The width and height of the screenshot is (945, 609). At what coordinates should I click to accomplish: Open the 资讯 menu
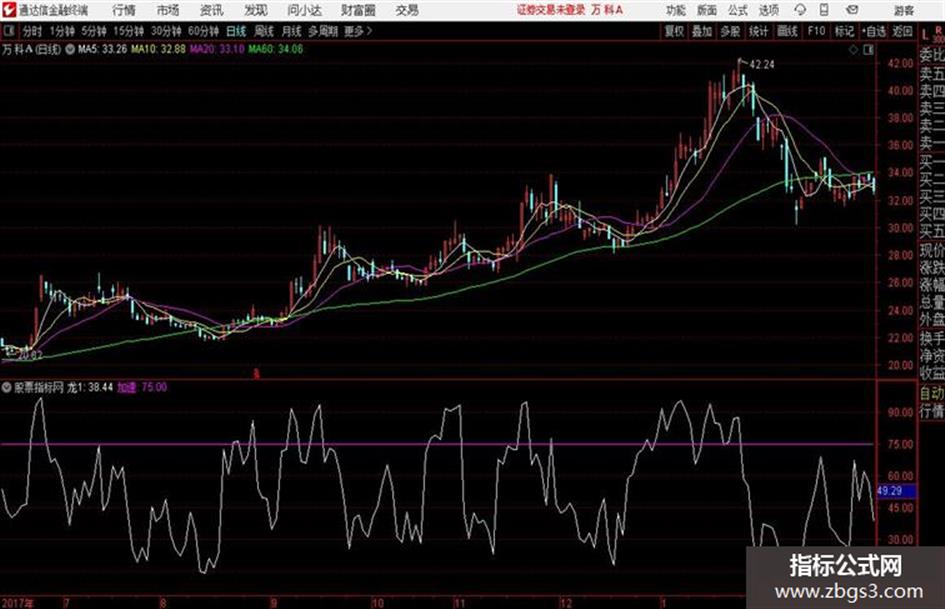(x=212, y=10)
